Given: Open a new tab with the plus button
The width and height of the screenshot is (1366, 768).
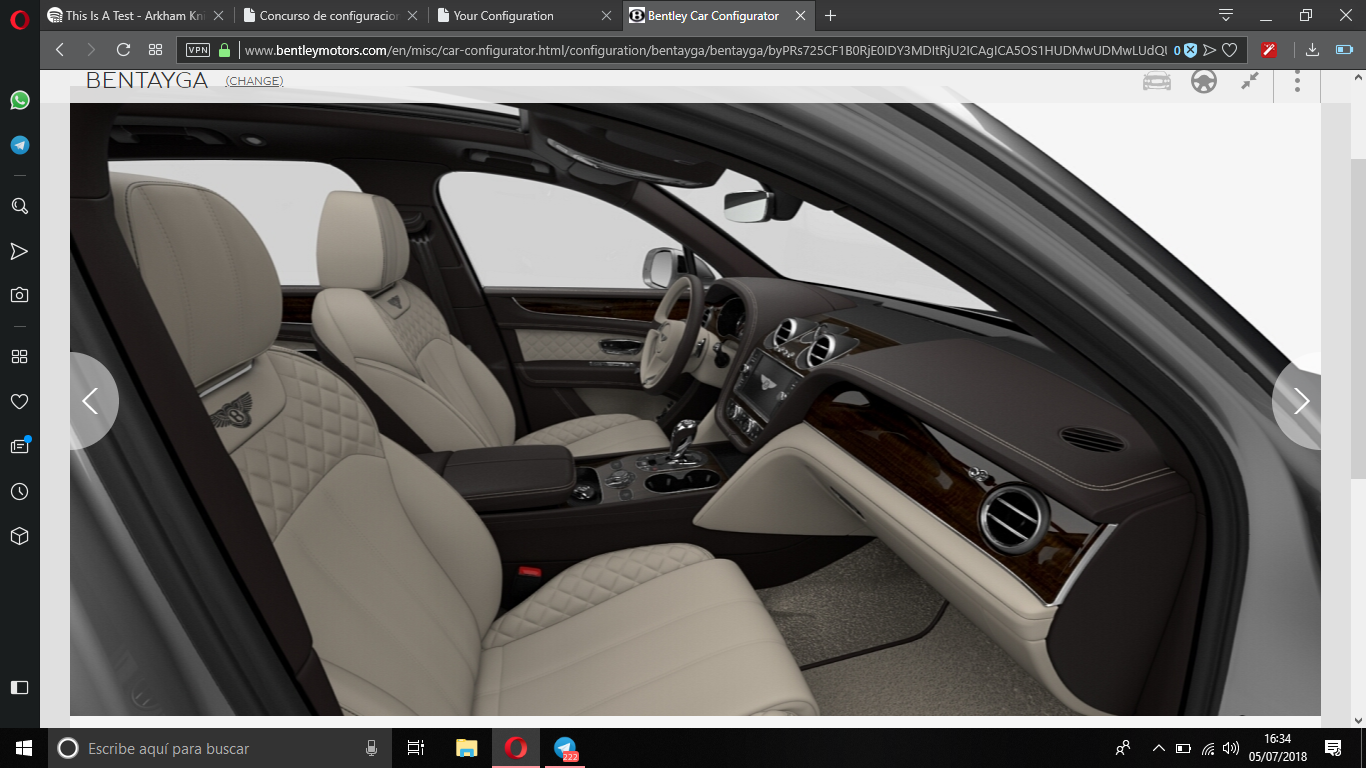Looking at the screenshot, I should [x=830, y=16].
